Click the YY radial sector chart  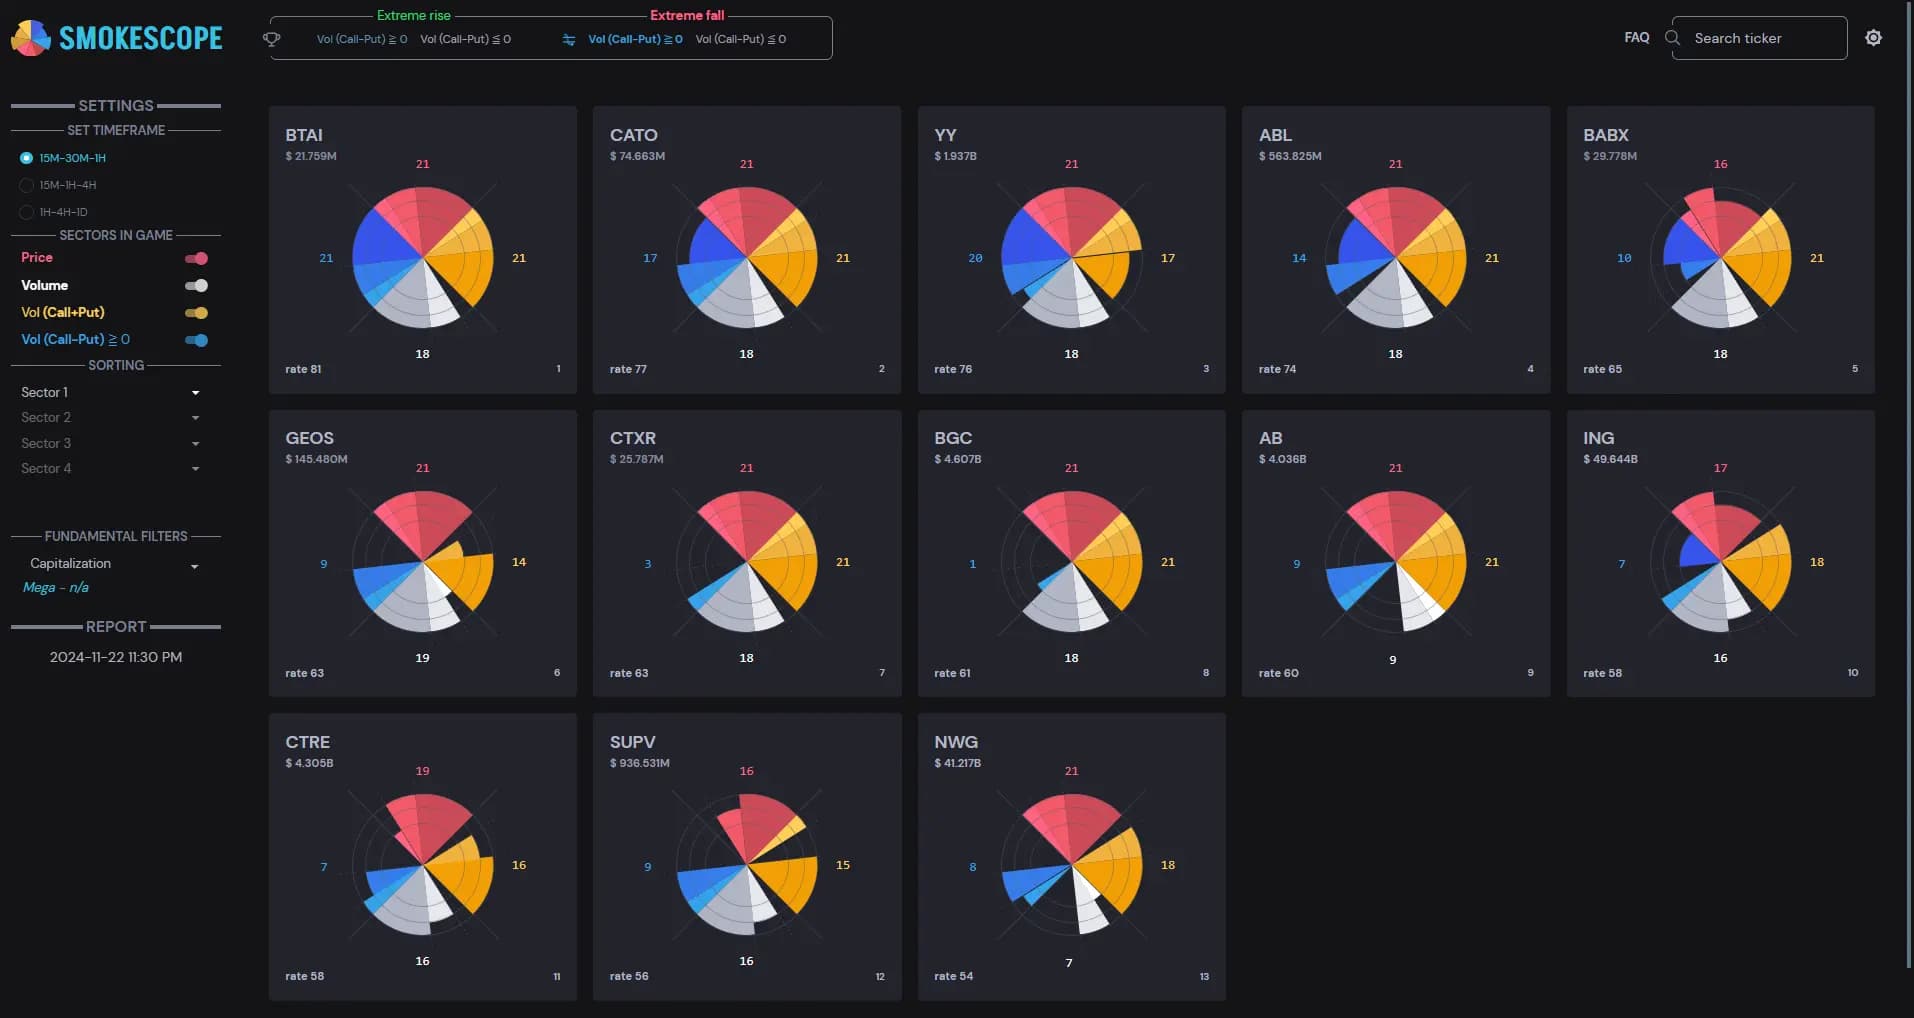(x=1072, y=258)
